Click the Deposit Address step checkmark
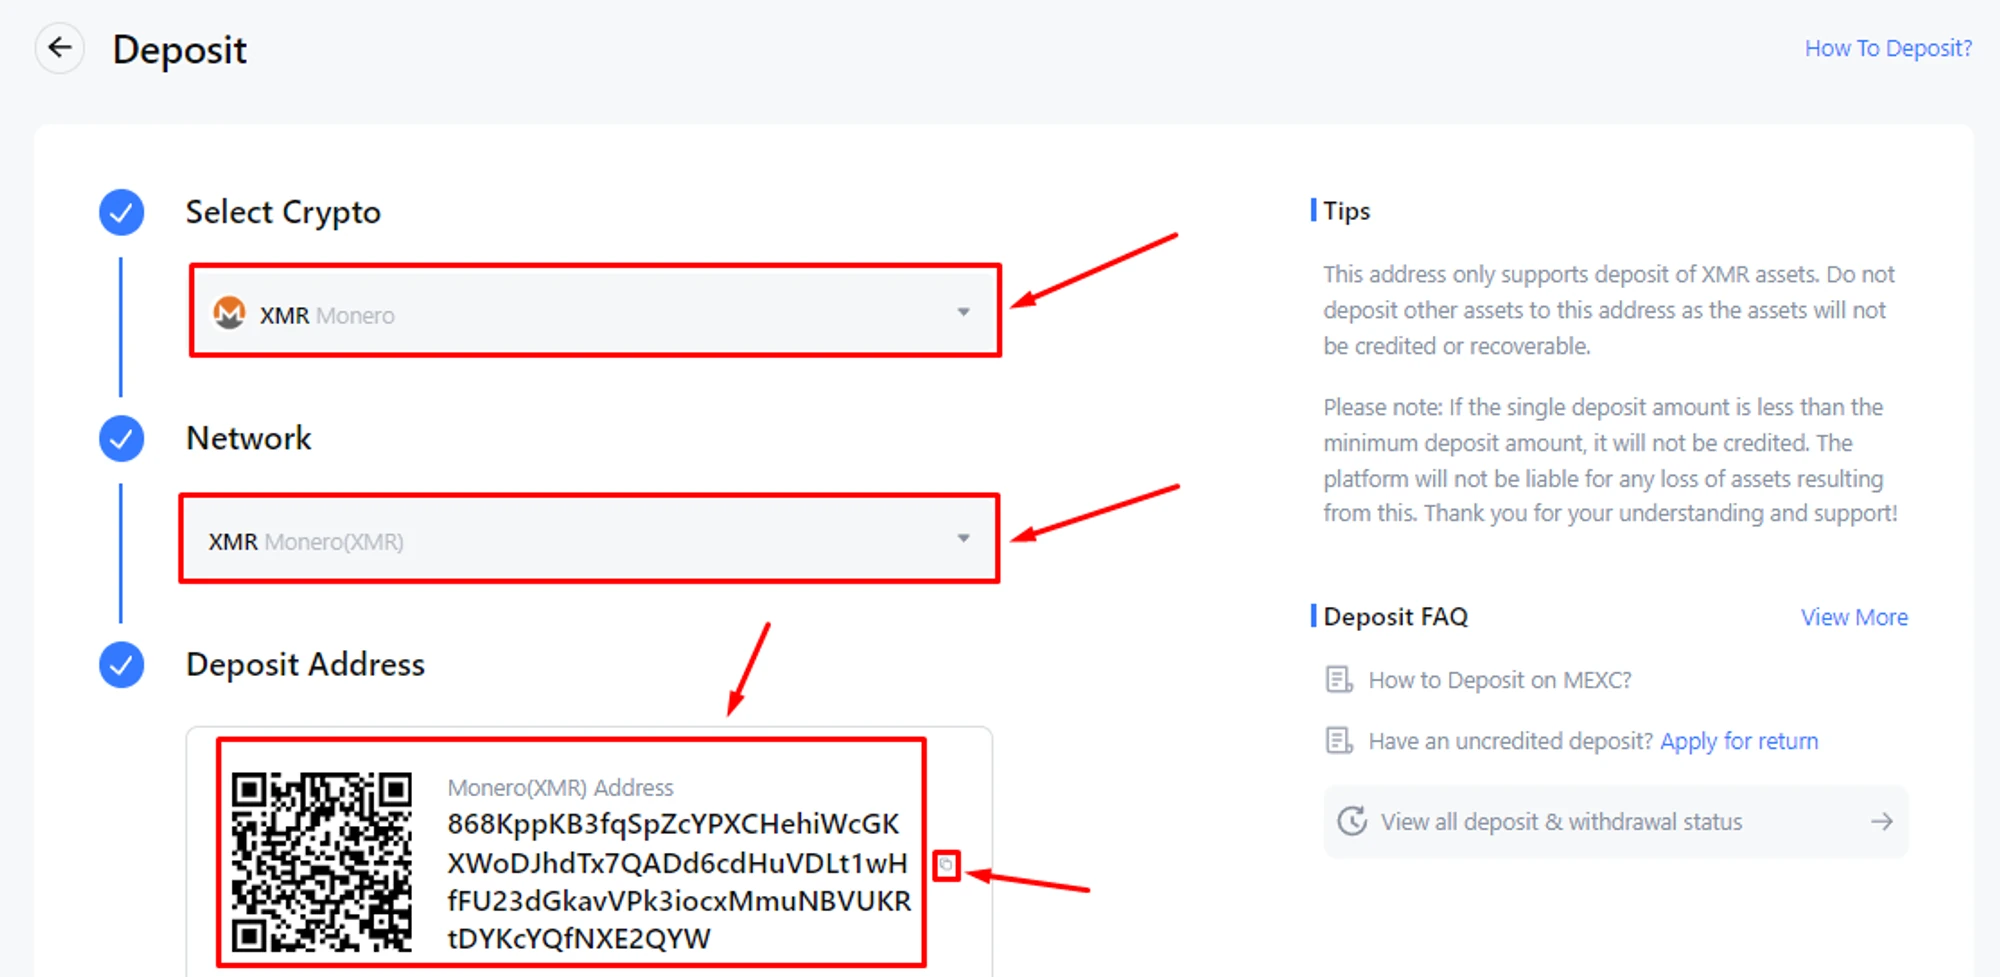Screen dimensions: 2000x977 coord(121,664)
